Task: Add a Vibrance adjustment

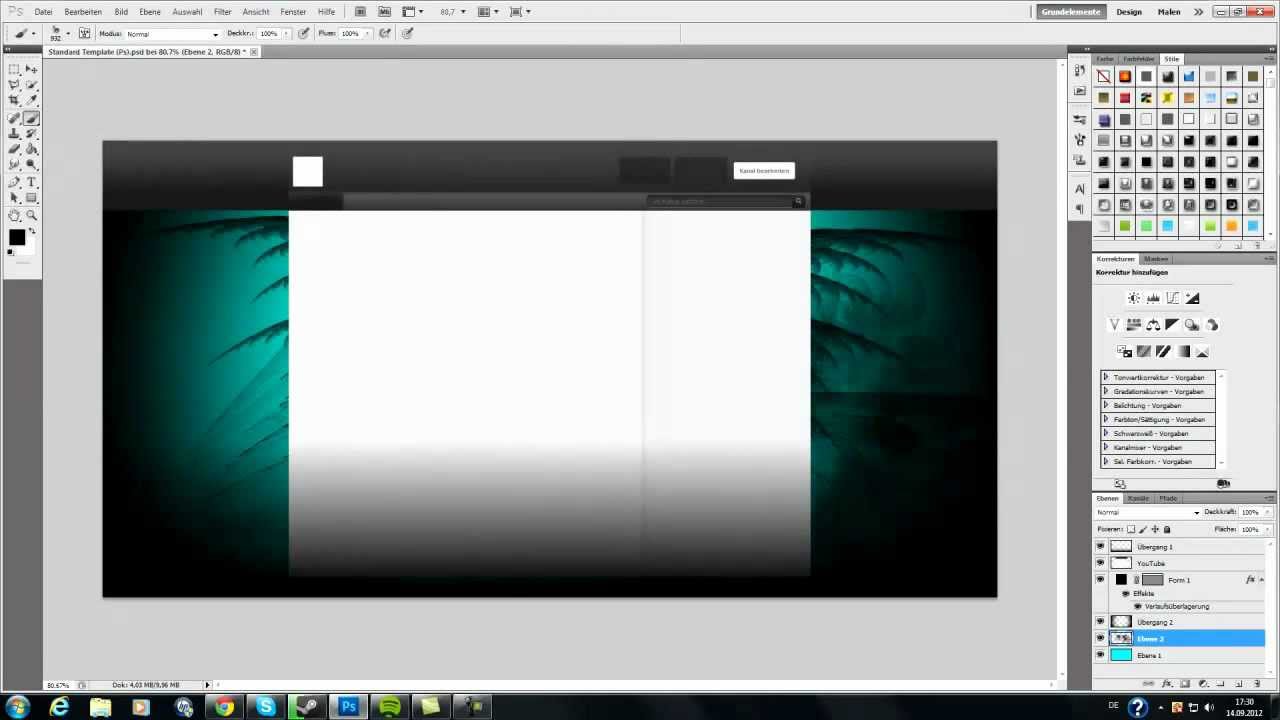Action: point(1114,325)
